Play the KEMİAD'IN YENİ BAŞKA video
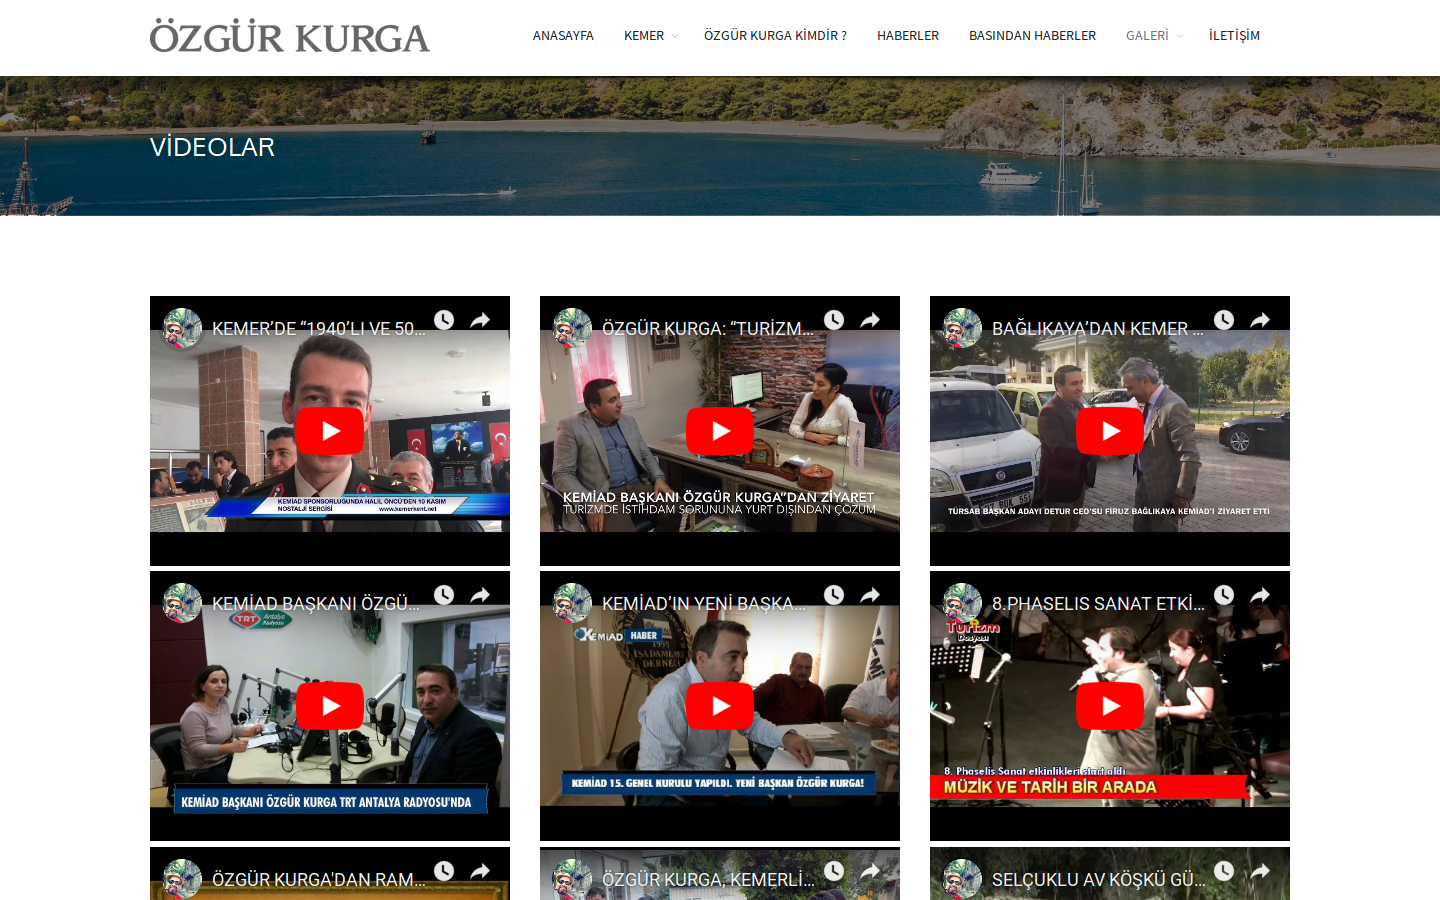 [x=720, y=706]
